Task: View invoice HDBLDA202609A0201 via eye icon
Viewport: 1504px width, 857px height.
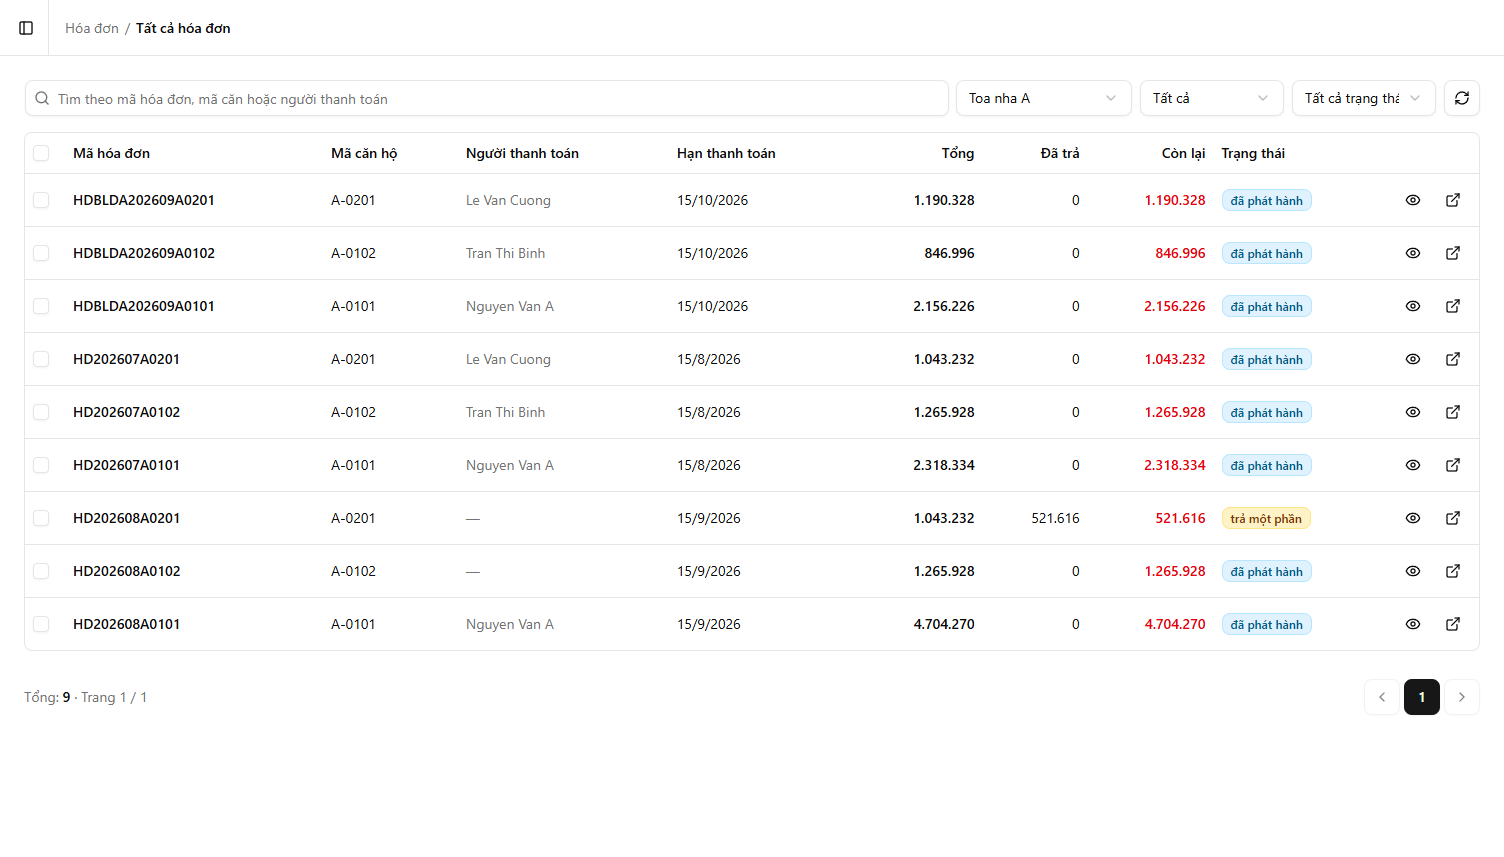Action: click(1413, 200)
